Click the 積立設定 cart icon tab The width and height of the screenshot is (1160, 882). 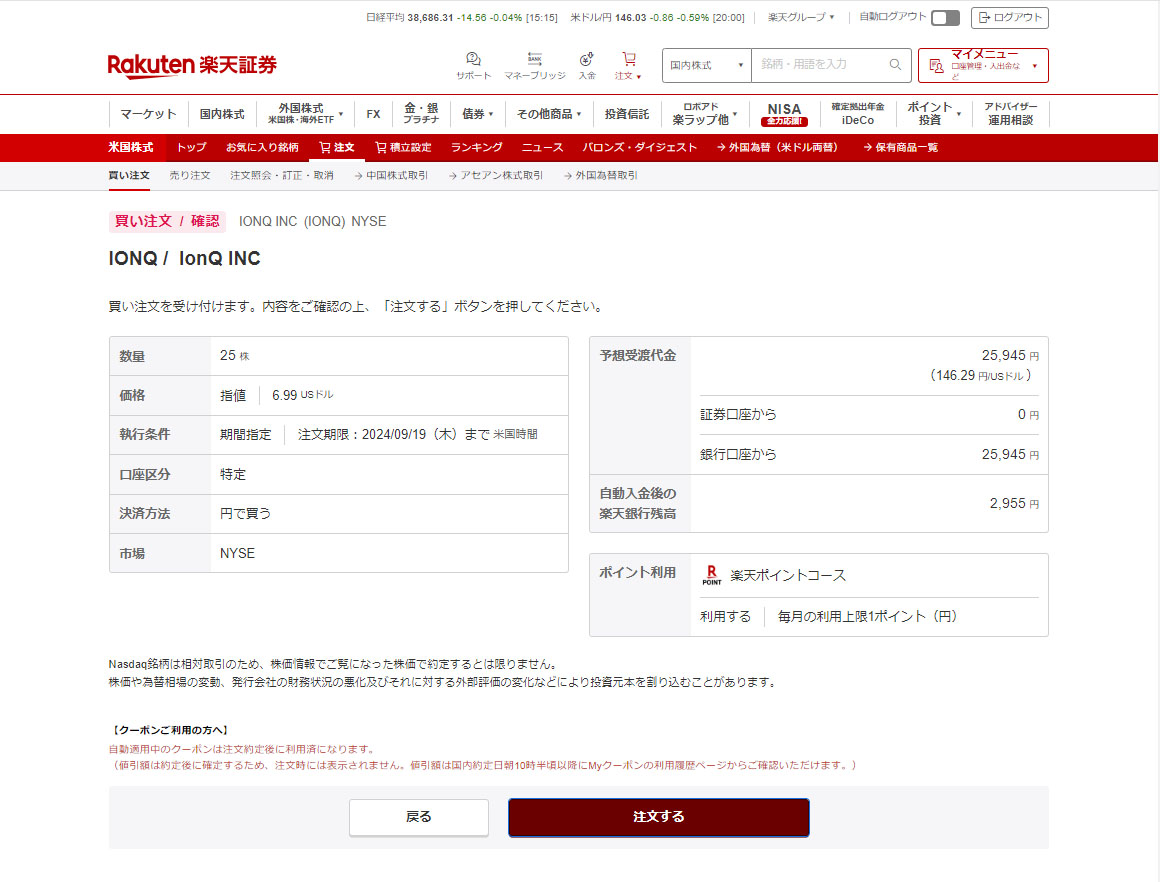coord(402,147)
